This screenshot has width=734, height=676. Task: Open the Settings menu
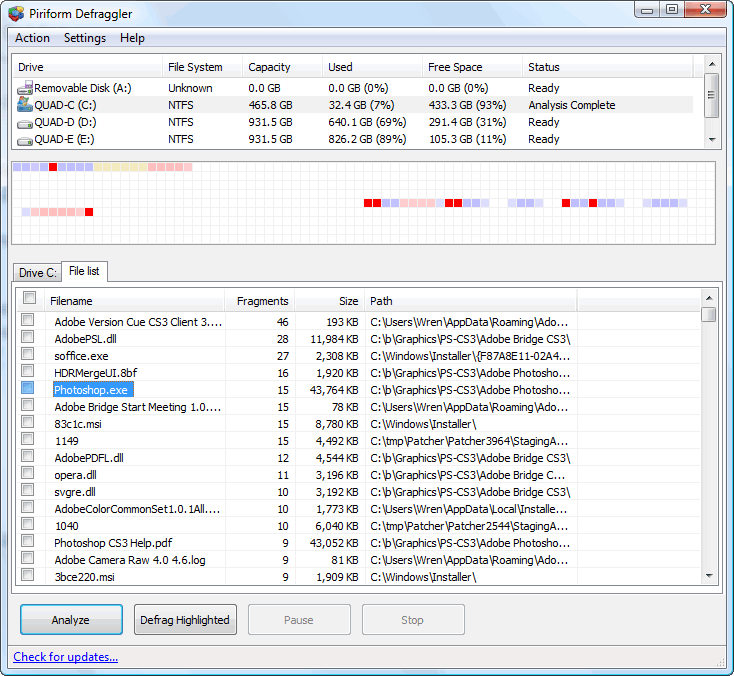(85, 38)
